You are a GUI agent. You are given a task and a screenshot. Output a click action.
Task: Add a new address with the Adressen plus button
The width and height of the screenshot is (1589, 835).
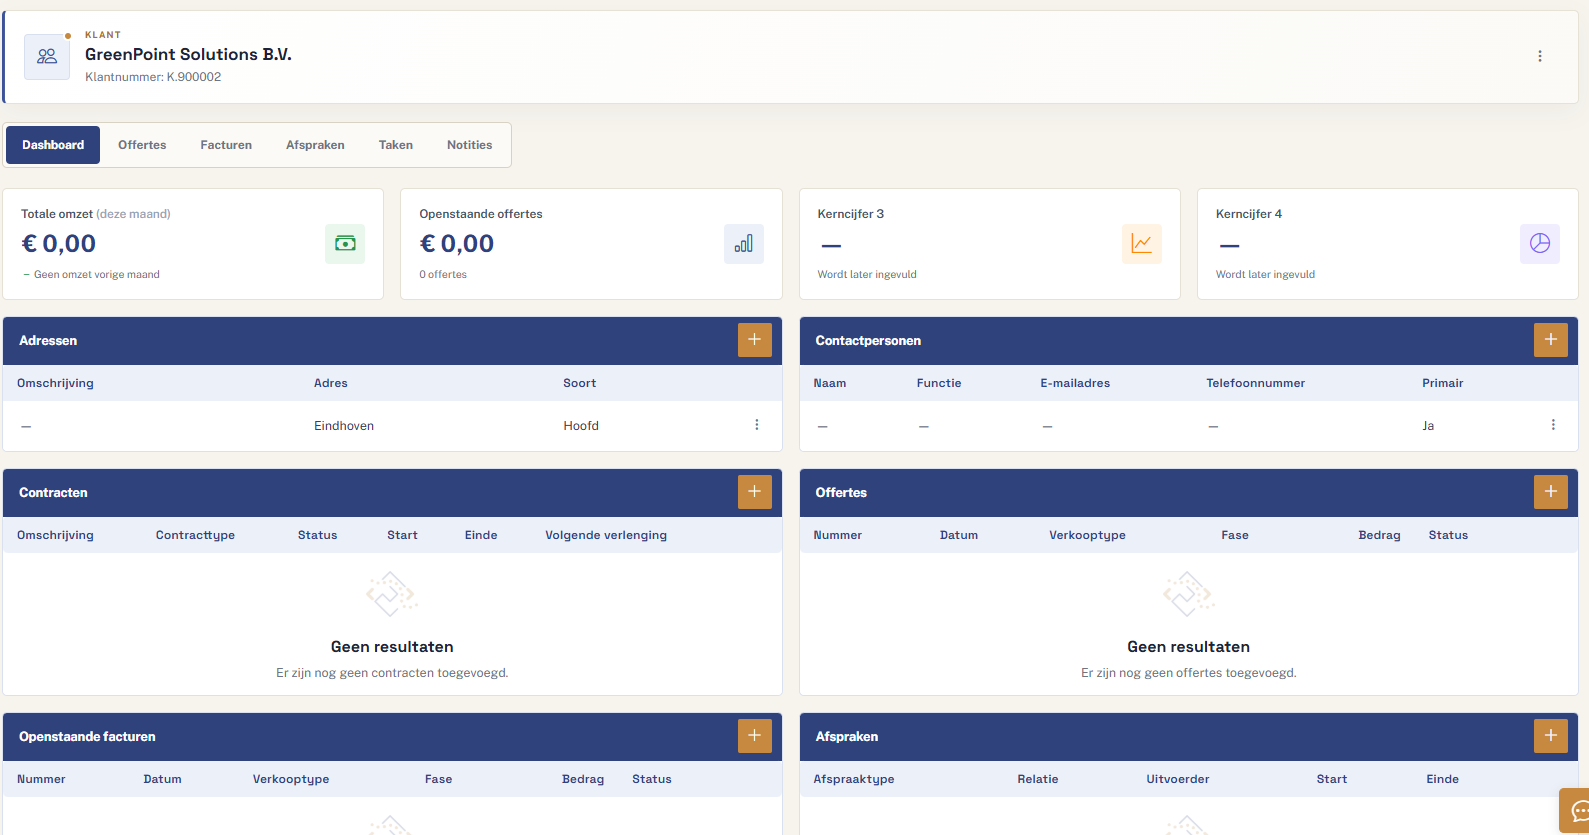755,340
